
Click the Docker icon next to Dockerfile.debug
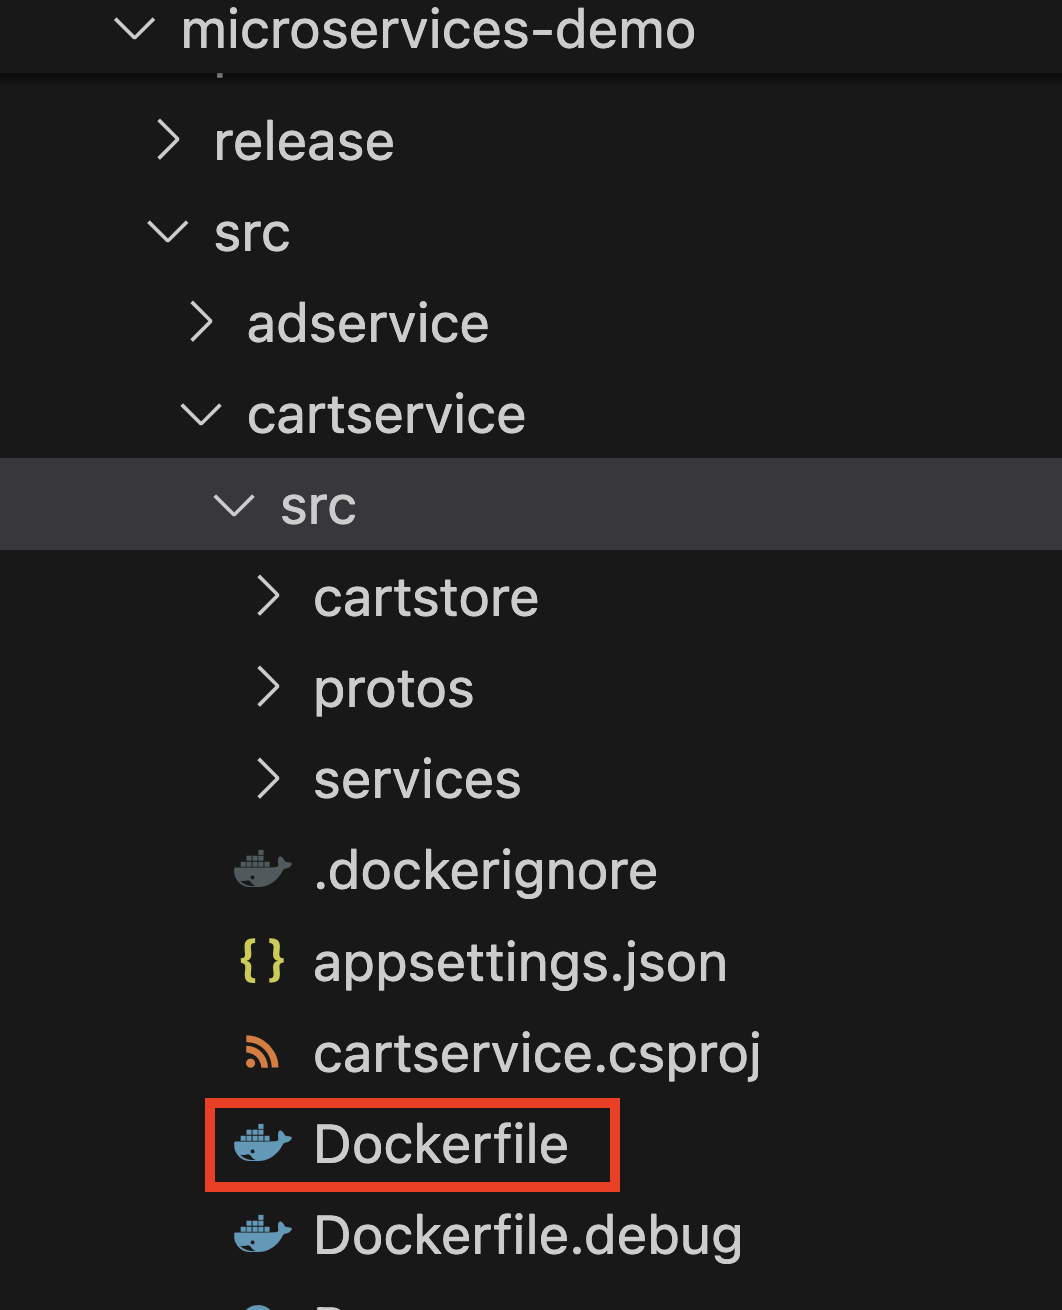[x=262, y=1235]
